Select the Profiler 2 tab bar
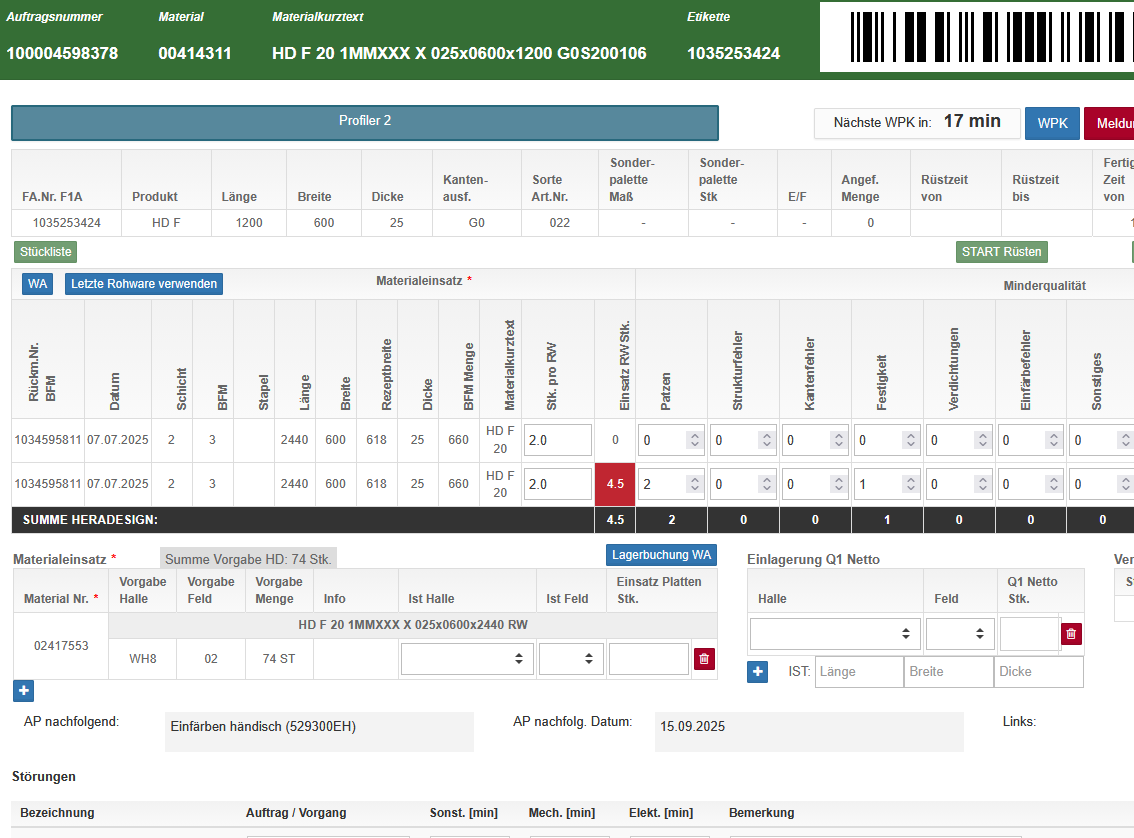This screenshot has width=1134, height=838. 365,122
